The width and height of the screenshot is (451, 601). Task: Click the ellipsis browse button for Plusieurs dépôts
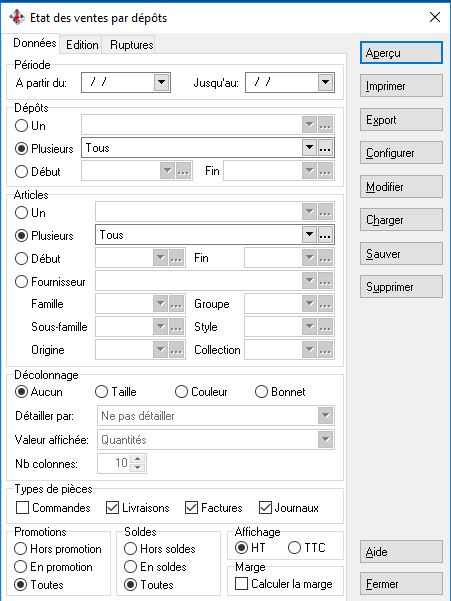(x=325, y=148)
